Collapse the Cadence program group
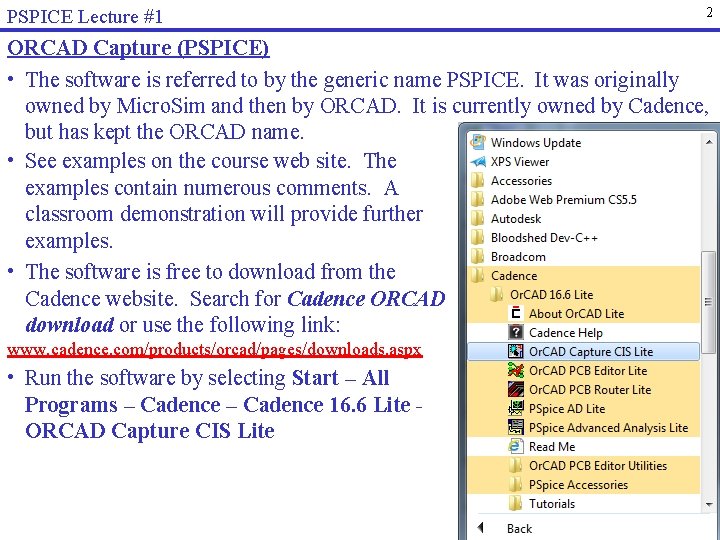720x540 pixels. [x=584, y=276]
